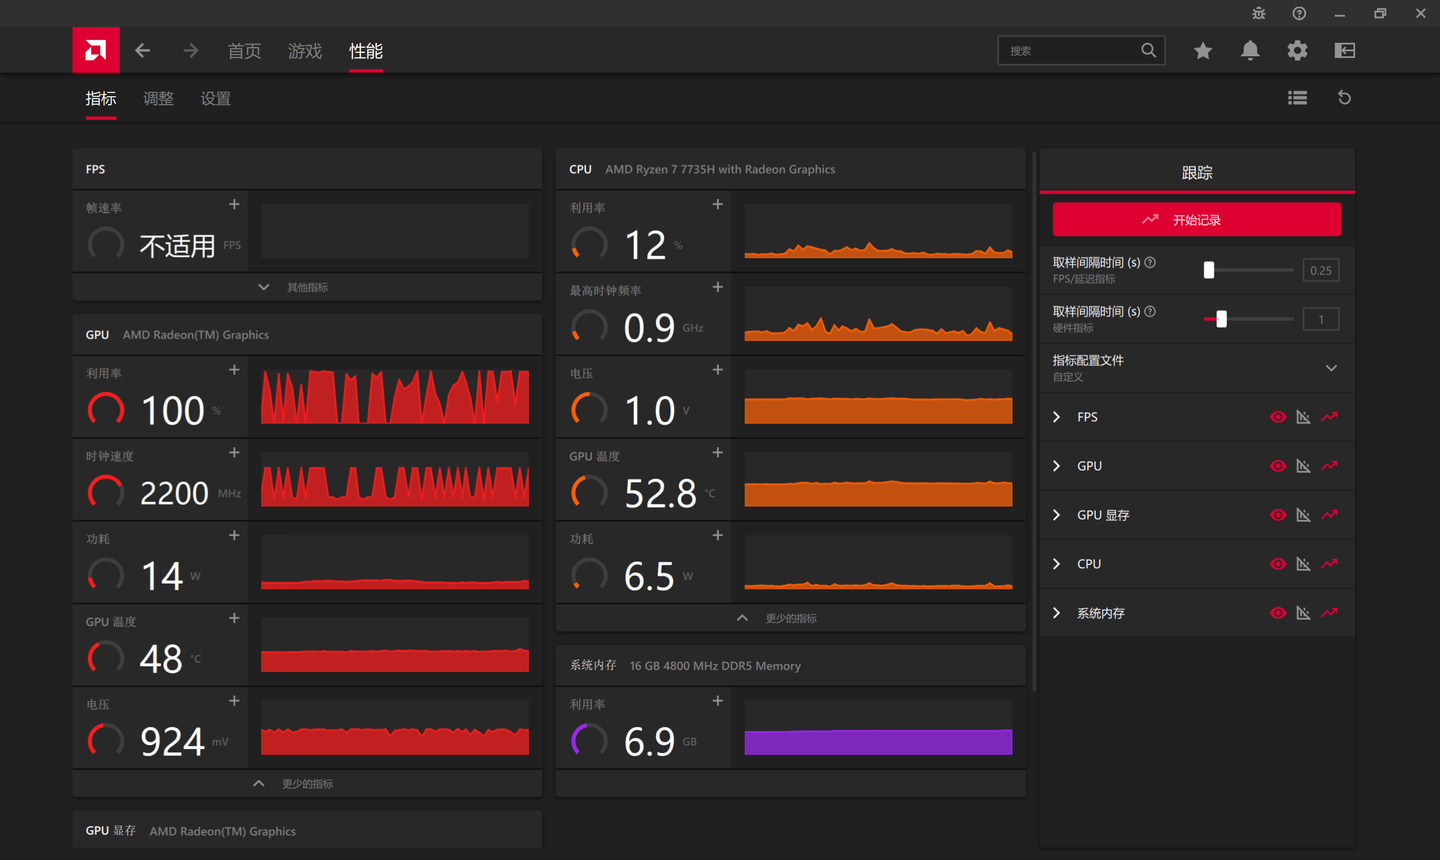Add GPU utilization 100% metric plus
1440x860 pixels.
(234, 370)
